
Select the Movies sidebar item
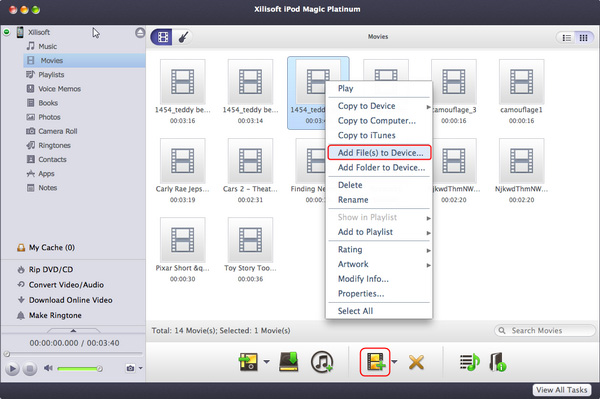[85, 60]
